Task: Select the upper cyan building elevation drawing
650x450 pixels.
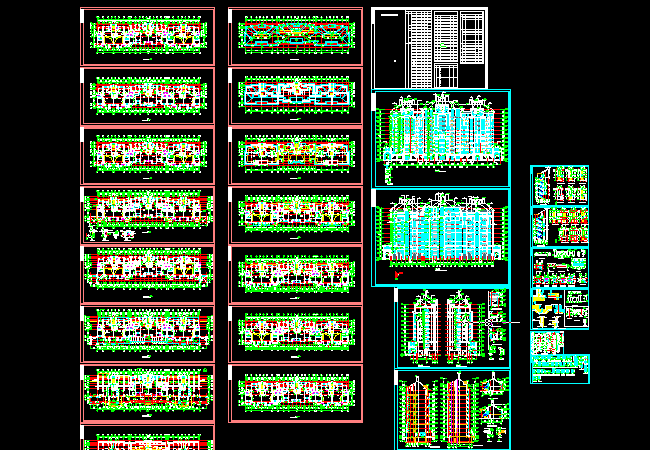Action: (x=441, y=138)
